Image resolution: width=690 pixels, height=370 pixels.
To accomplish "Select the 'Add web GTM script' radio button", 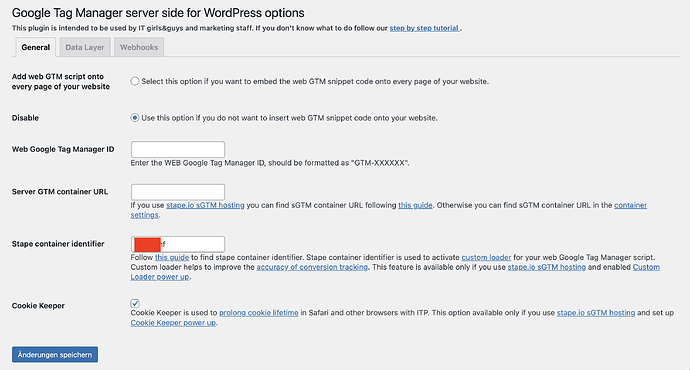I will 135,81.
